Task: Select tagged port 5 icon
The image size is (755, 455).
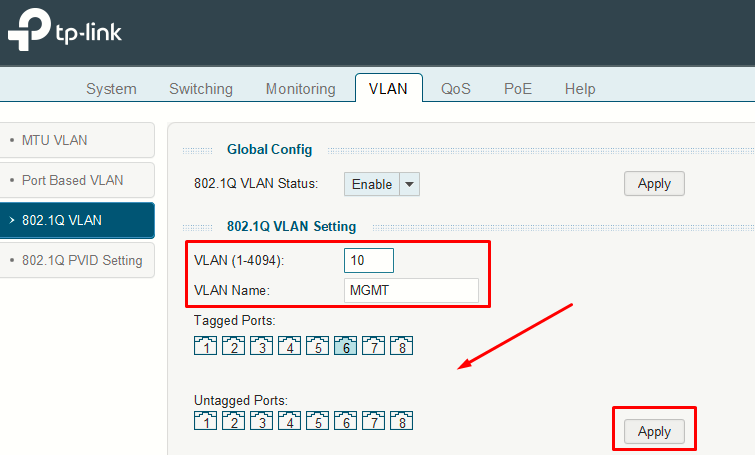Action: [x=317, y=345]
